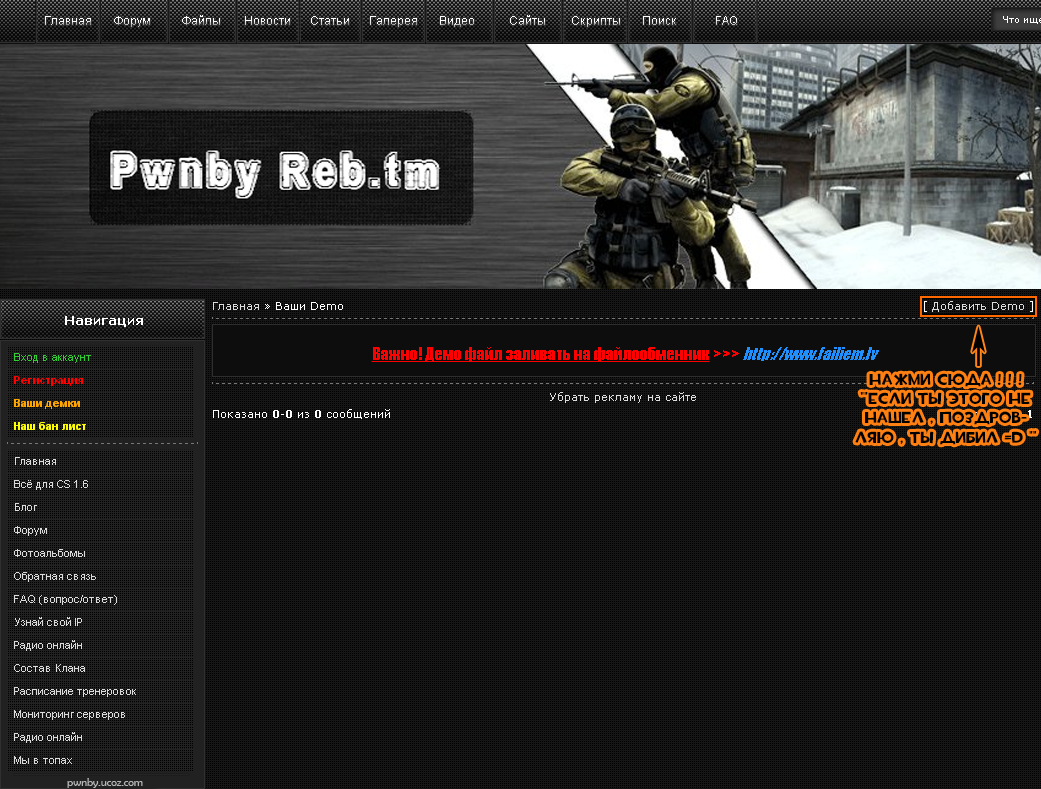Open the http://www.failiem.lv link

[811, 353]
